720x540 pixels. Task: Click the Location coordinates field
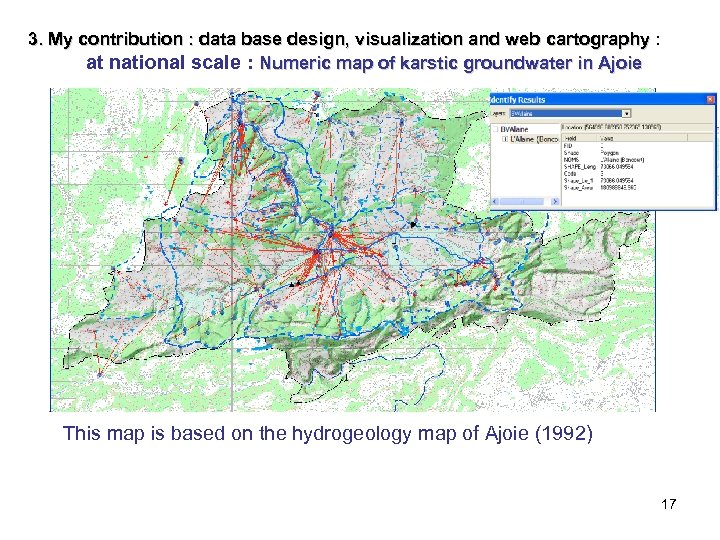(637, 127)
